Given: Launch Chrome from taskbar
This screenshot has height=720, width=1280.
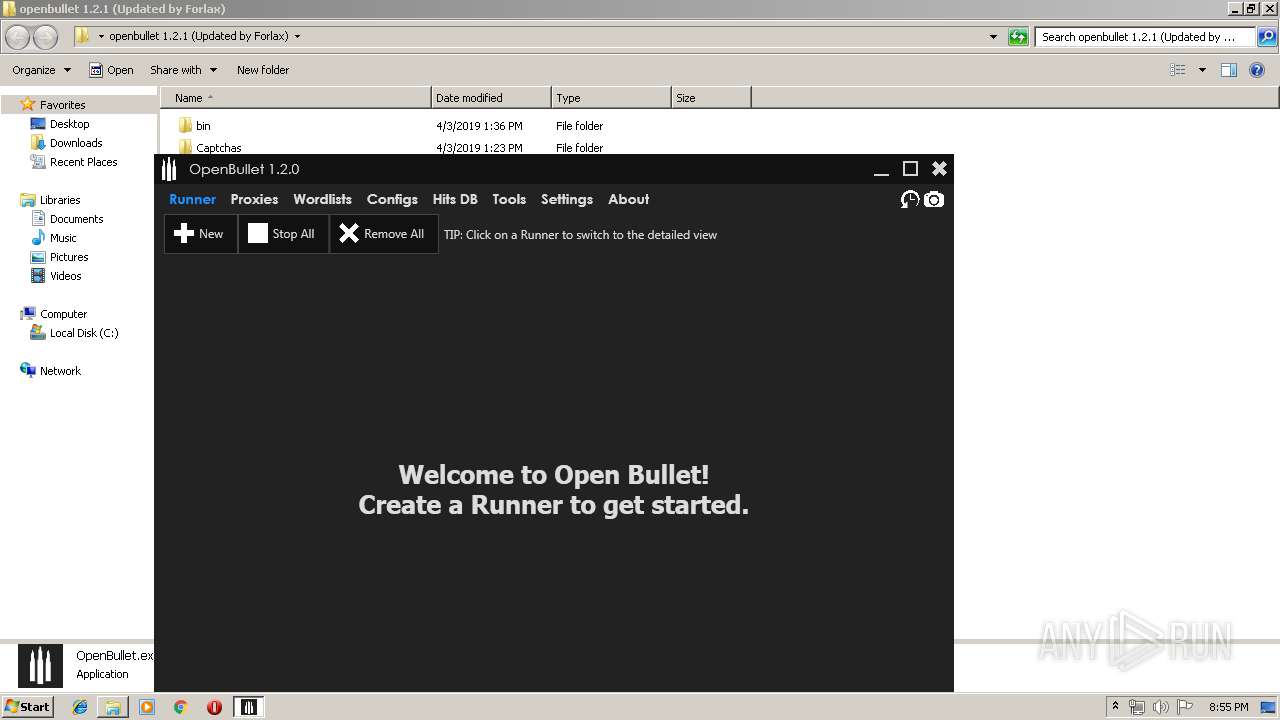Looking at the screenshot, I should click(181, 707).
